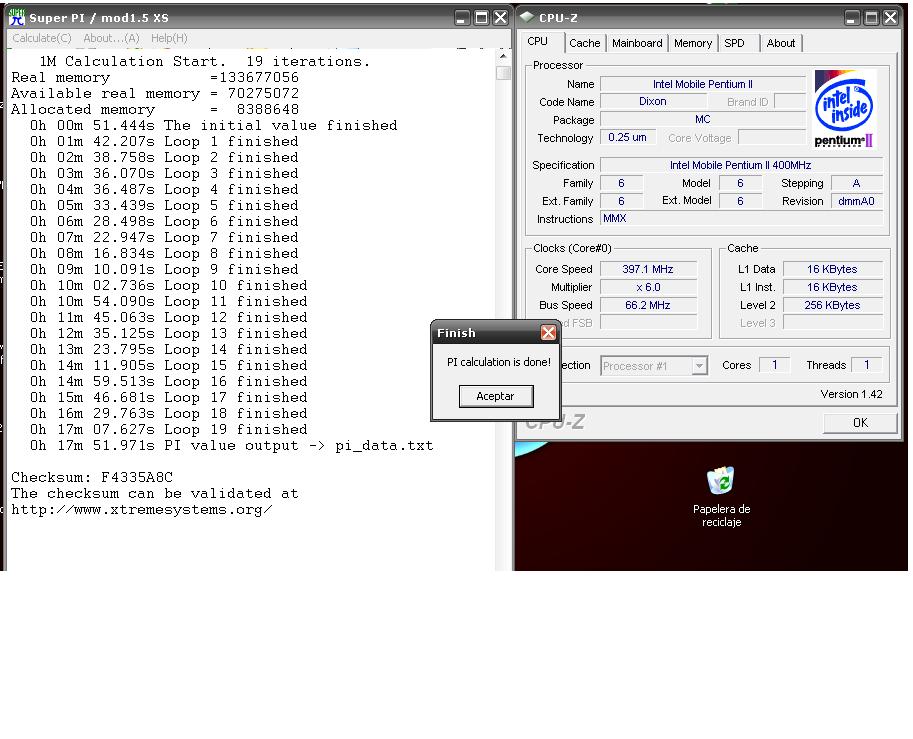Click the Checksum: F4335A8C line
This screenshot has height=739, width=913.
[x=92, y=478]
